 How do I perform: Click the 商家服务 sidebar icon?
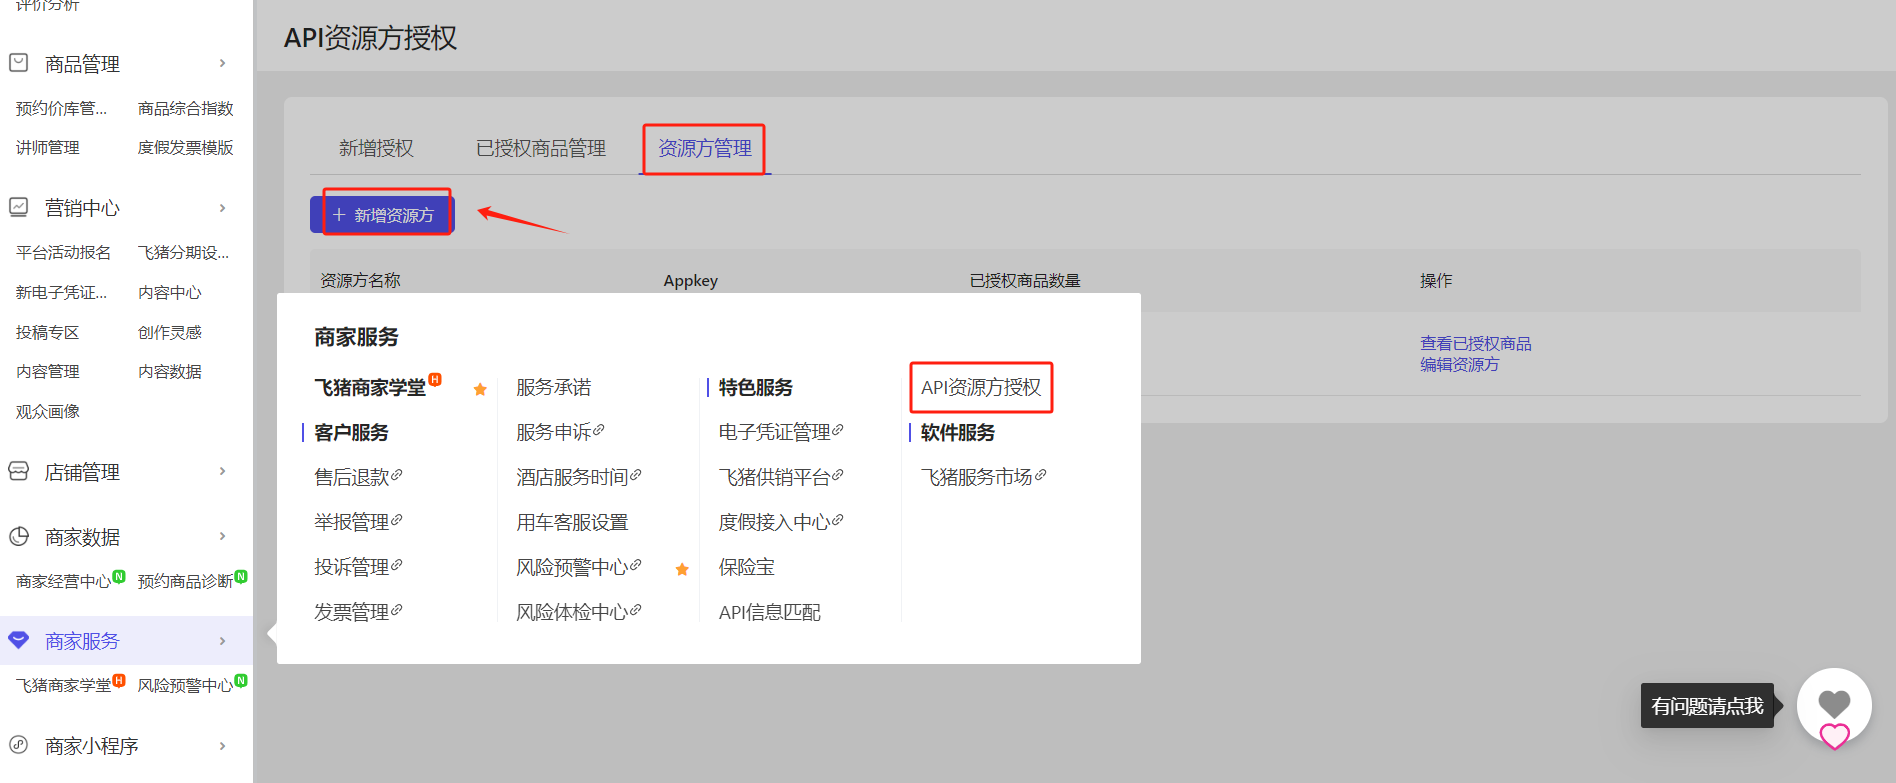18,640
